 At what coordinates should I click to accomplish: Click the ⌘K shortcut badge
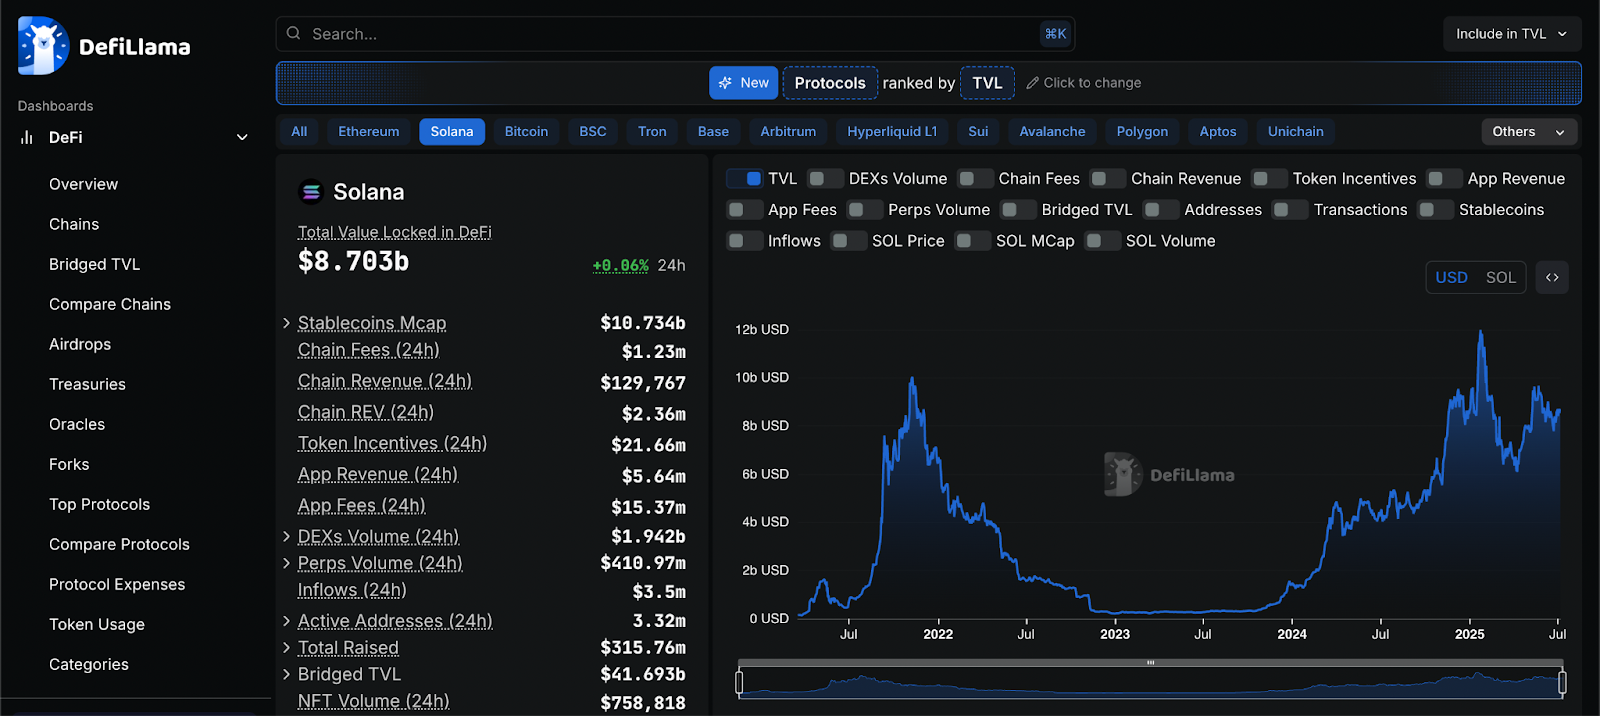[x=1055, y=34]
